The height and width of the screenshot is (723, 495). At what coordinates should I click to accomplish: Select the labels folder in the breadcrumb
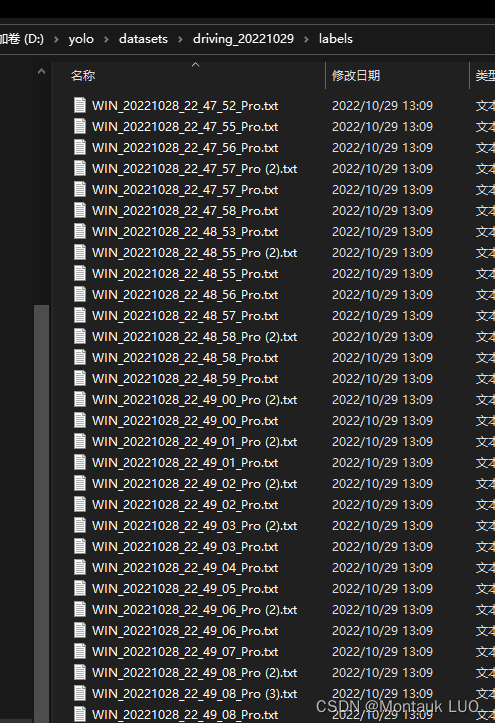pyautogui.click(x=336, y=39)
